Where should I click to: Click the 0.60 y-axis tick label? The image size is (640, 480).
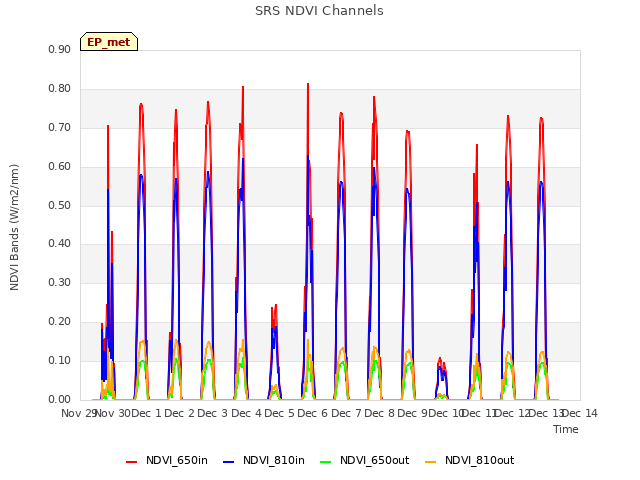tap(60, 167)
